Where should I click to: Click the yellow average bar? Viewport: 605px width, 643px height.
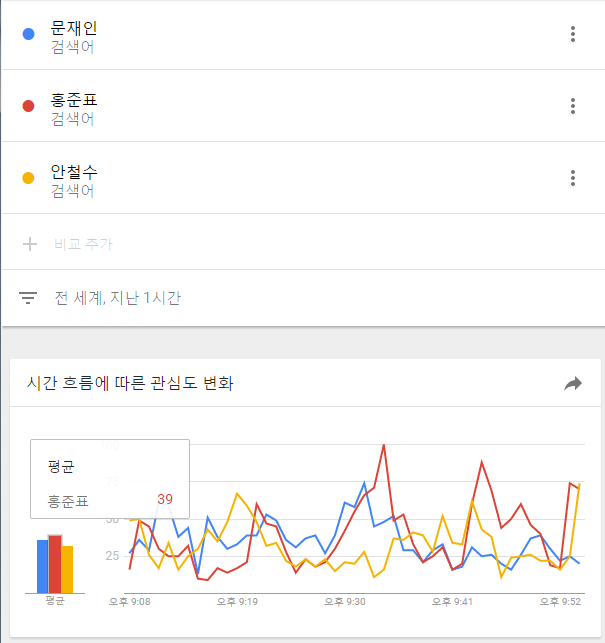pos(68,570)
